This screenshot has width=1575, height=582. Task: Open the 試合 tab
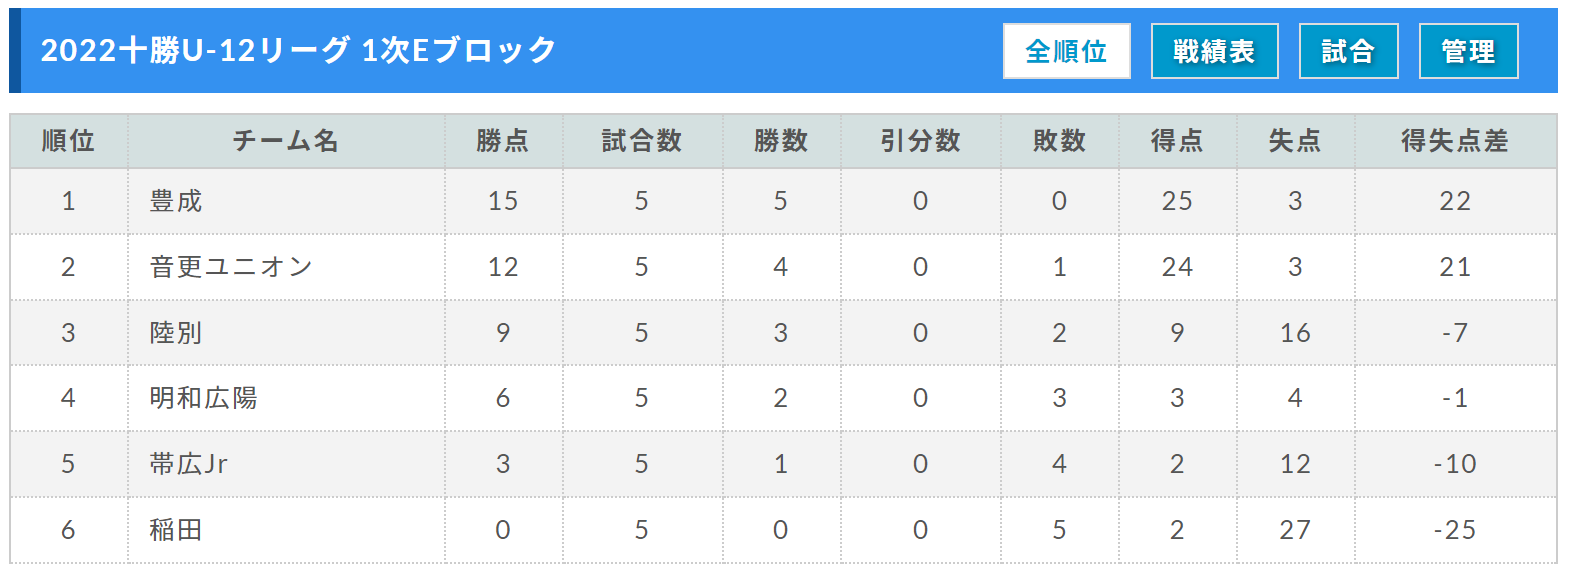pyautogui.click(x=1348, y=51)
